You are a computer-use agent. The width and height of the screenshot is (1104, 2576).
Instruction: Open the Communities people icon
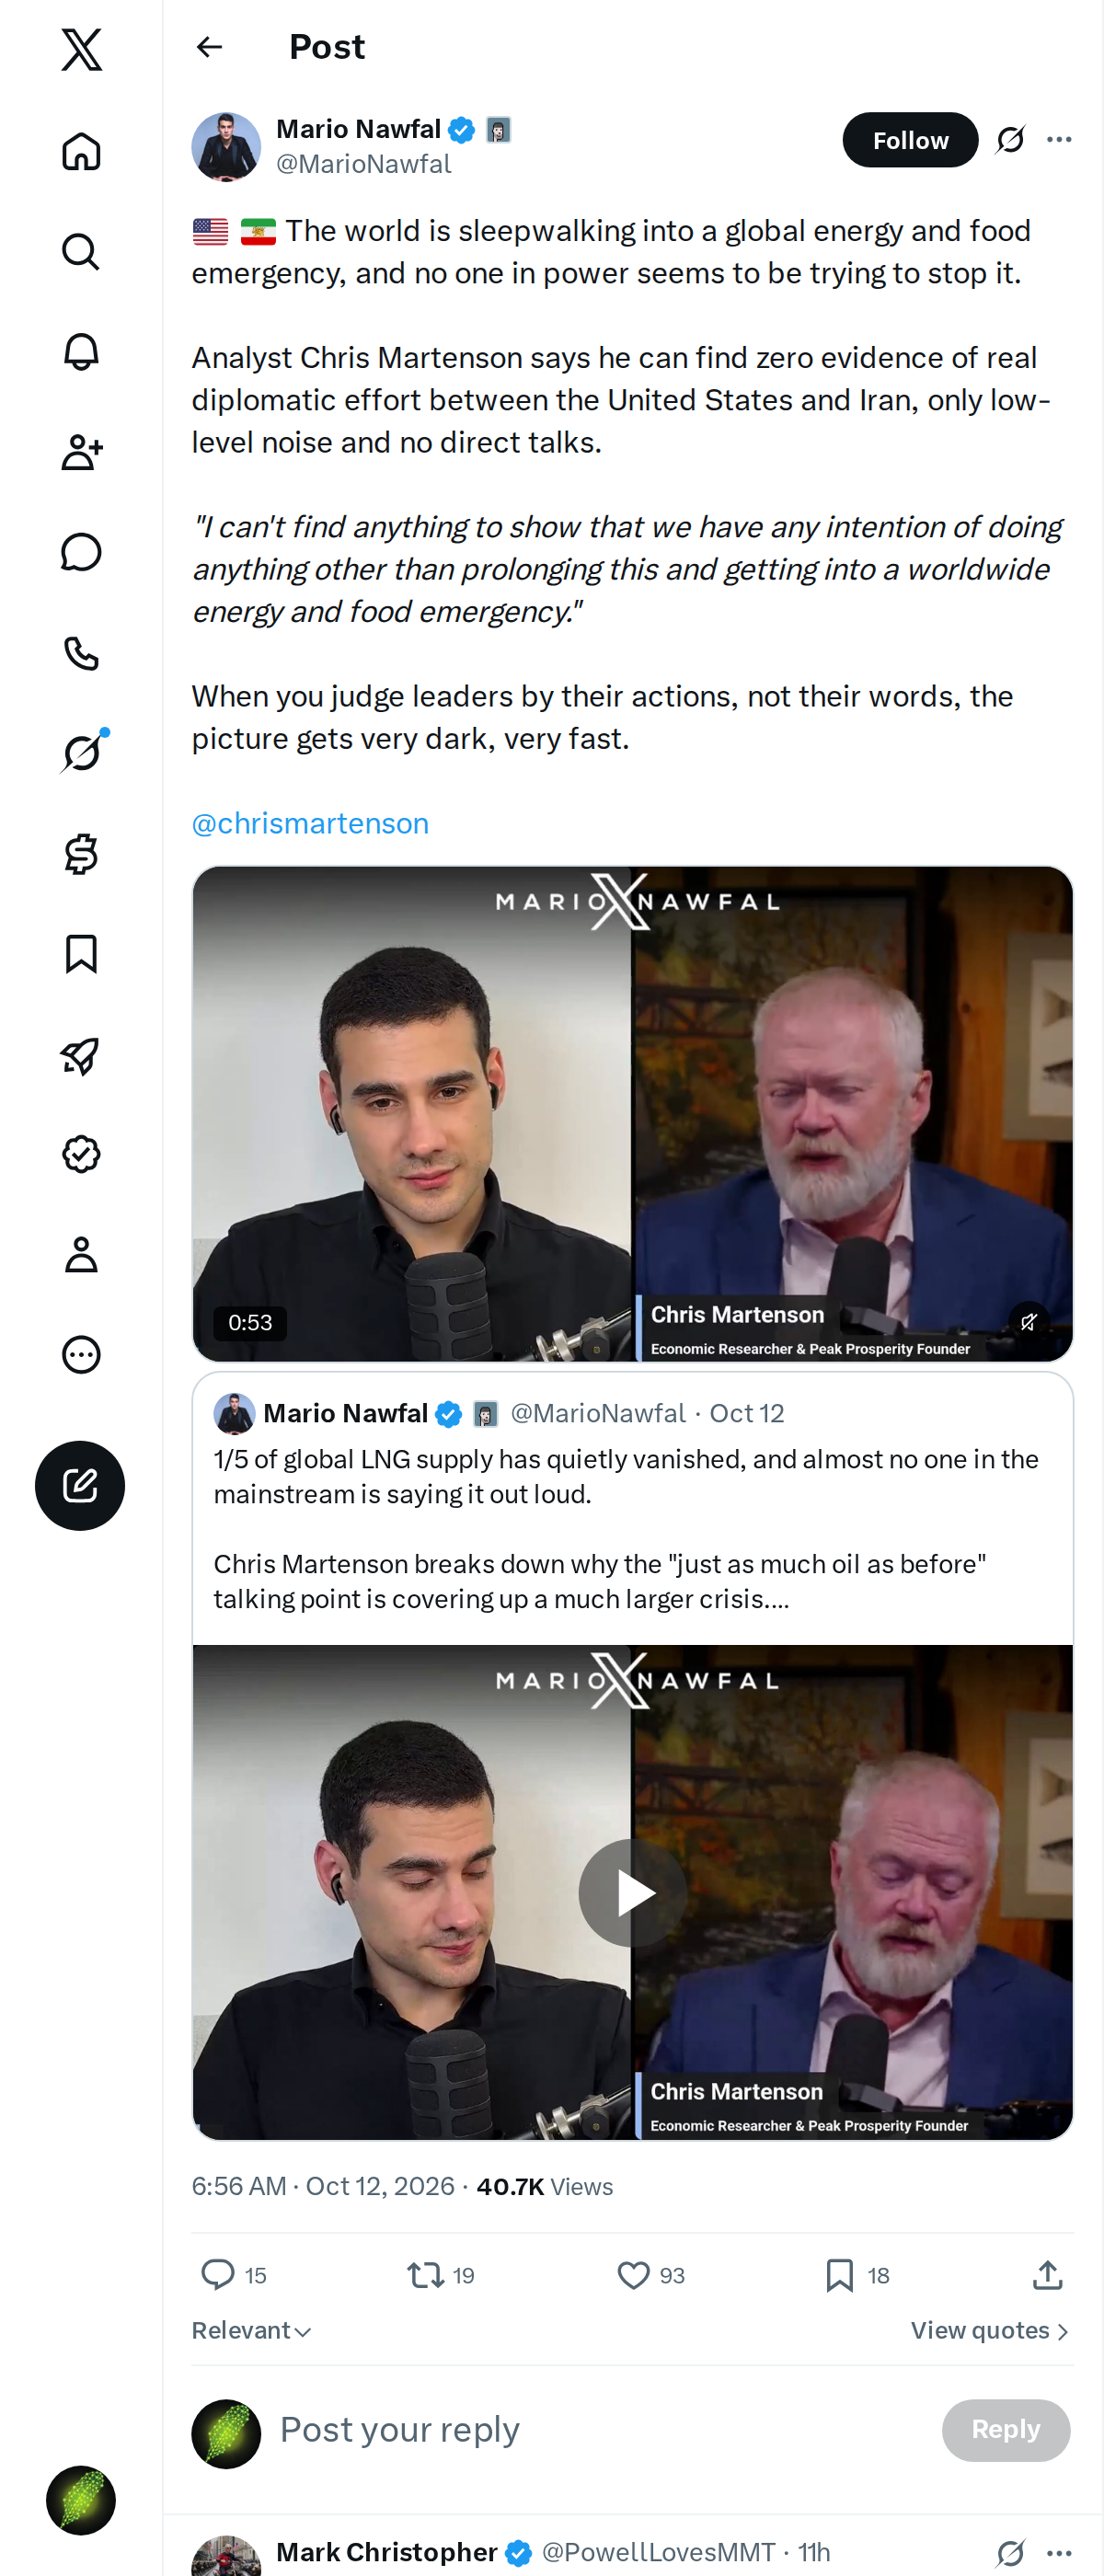click(x=81, y=452)
